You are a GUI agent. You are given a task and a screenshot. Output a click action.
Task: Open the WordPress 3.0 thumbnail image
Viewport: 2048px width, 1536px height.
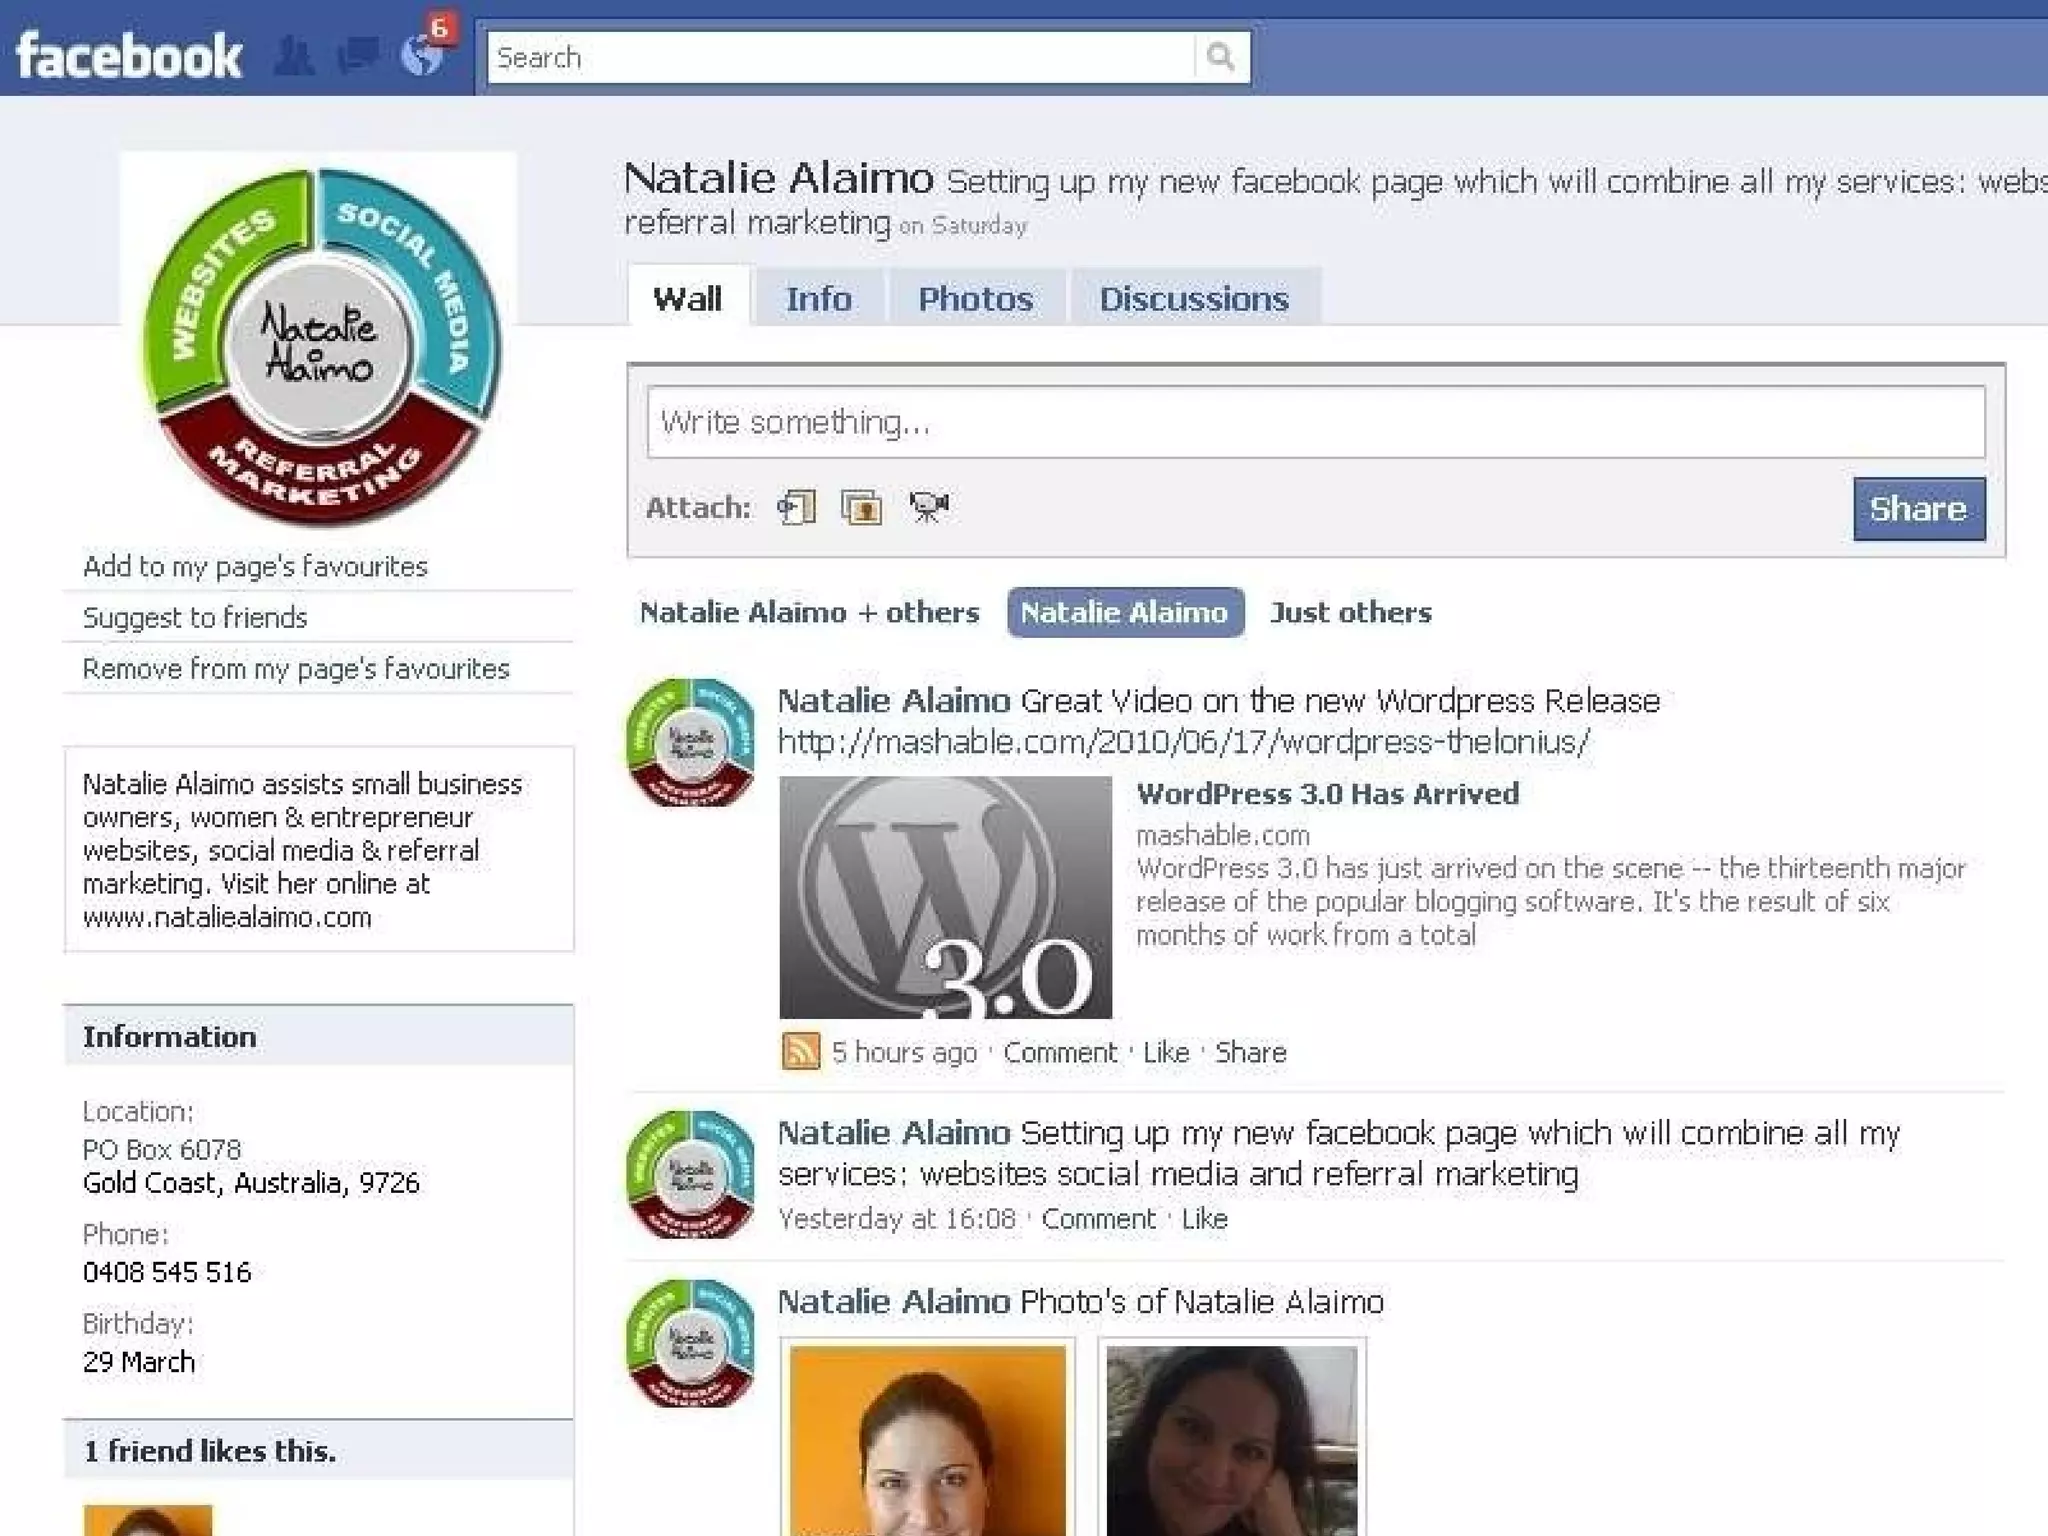[945, 897]
